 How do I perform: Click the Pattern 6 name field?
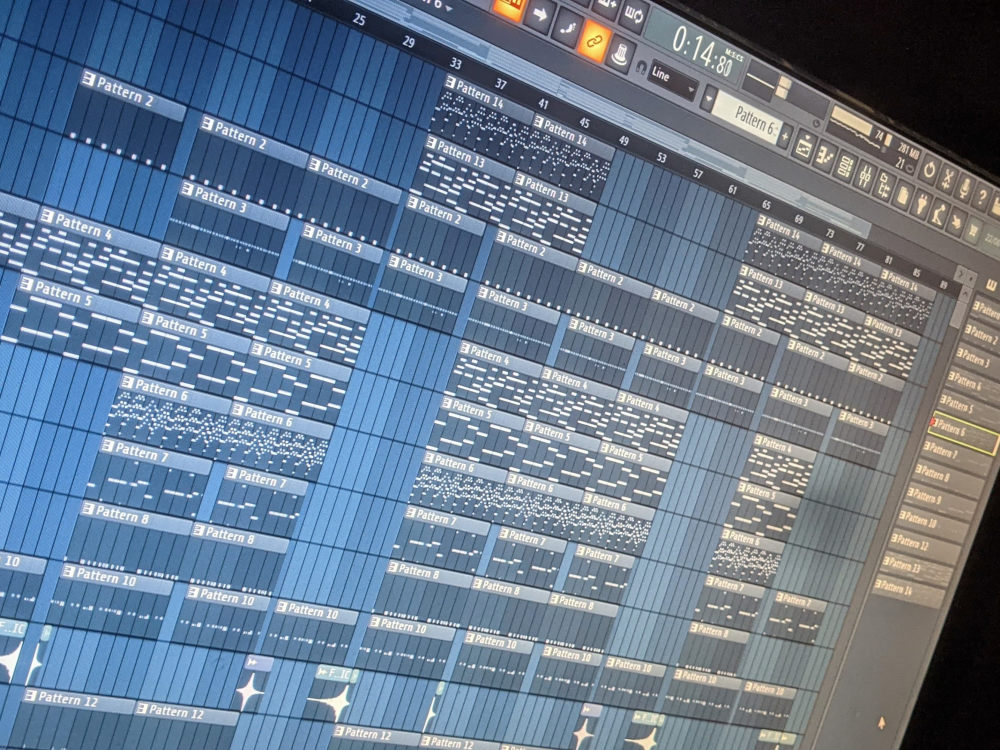[x=746, y=118]
